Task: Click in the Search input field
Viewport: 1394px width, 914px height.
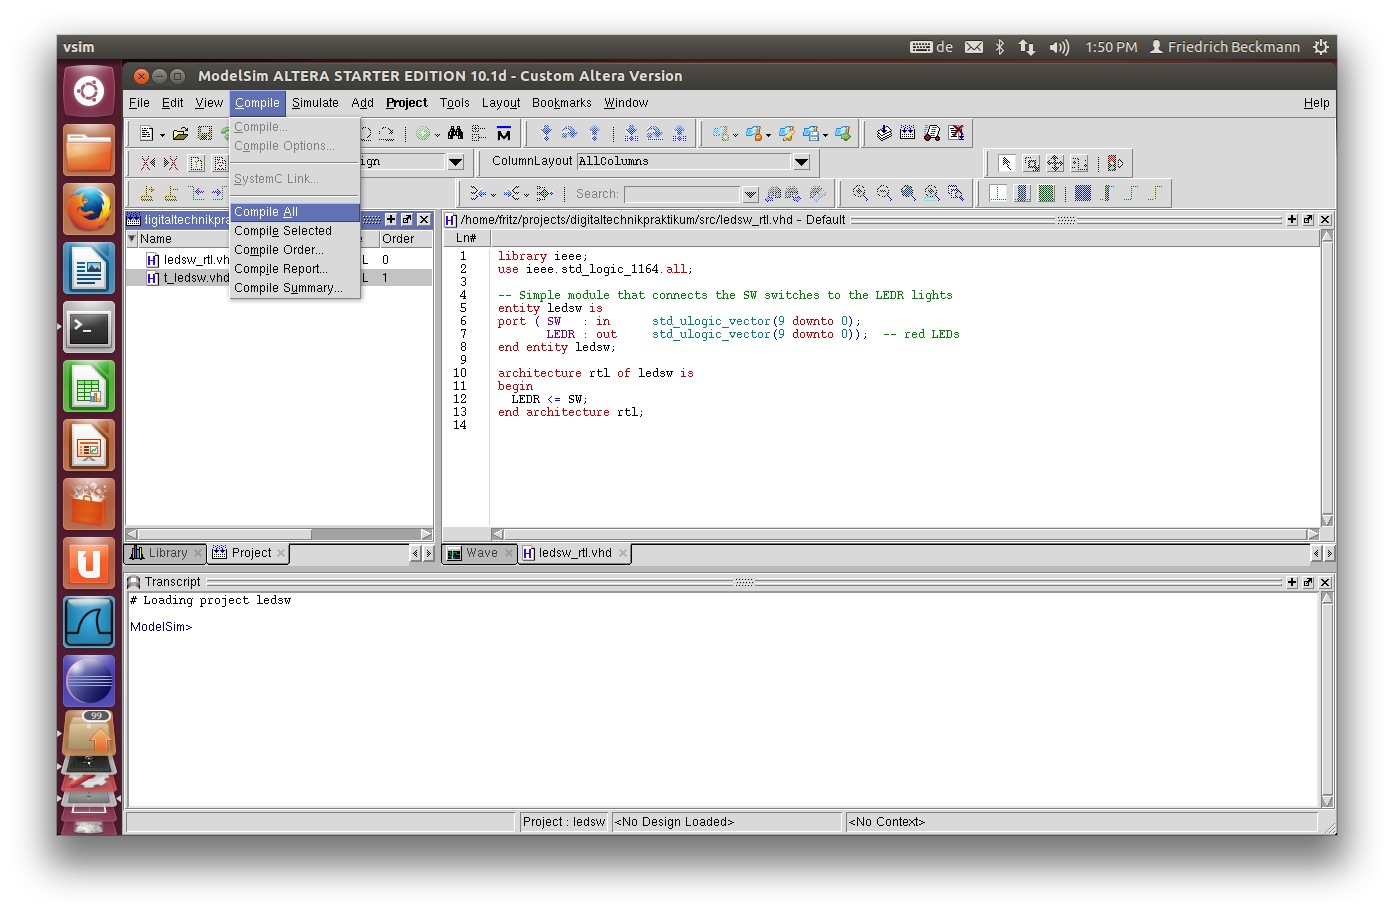Action: click(x=682, y=194)
